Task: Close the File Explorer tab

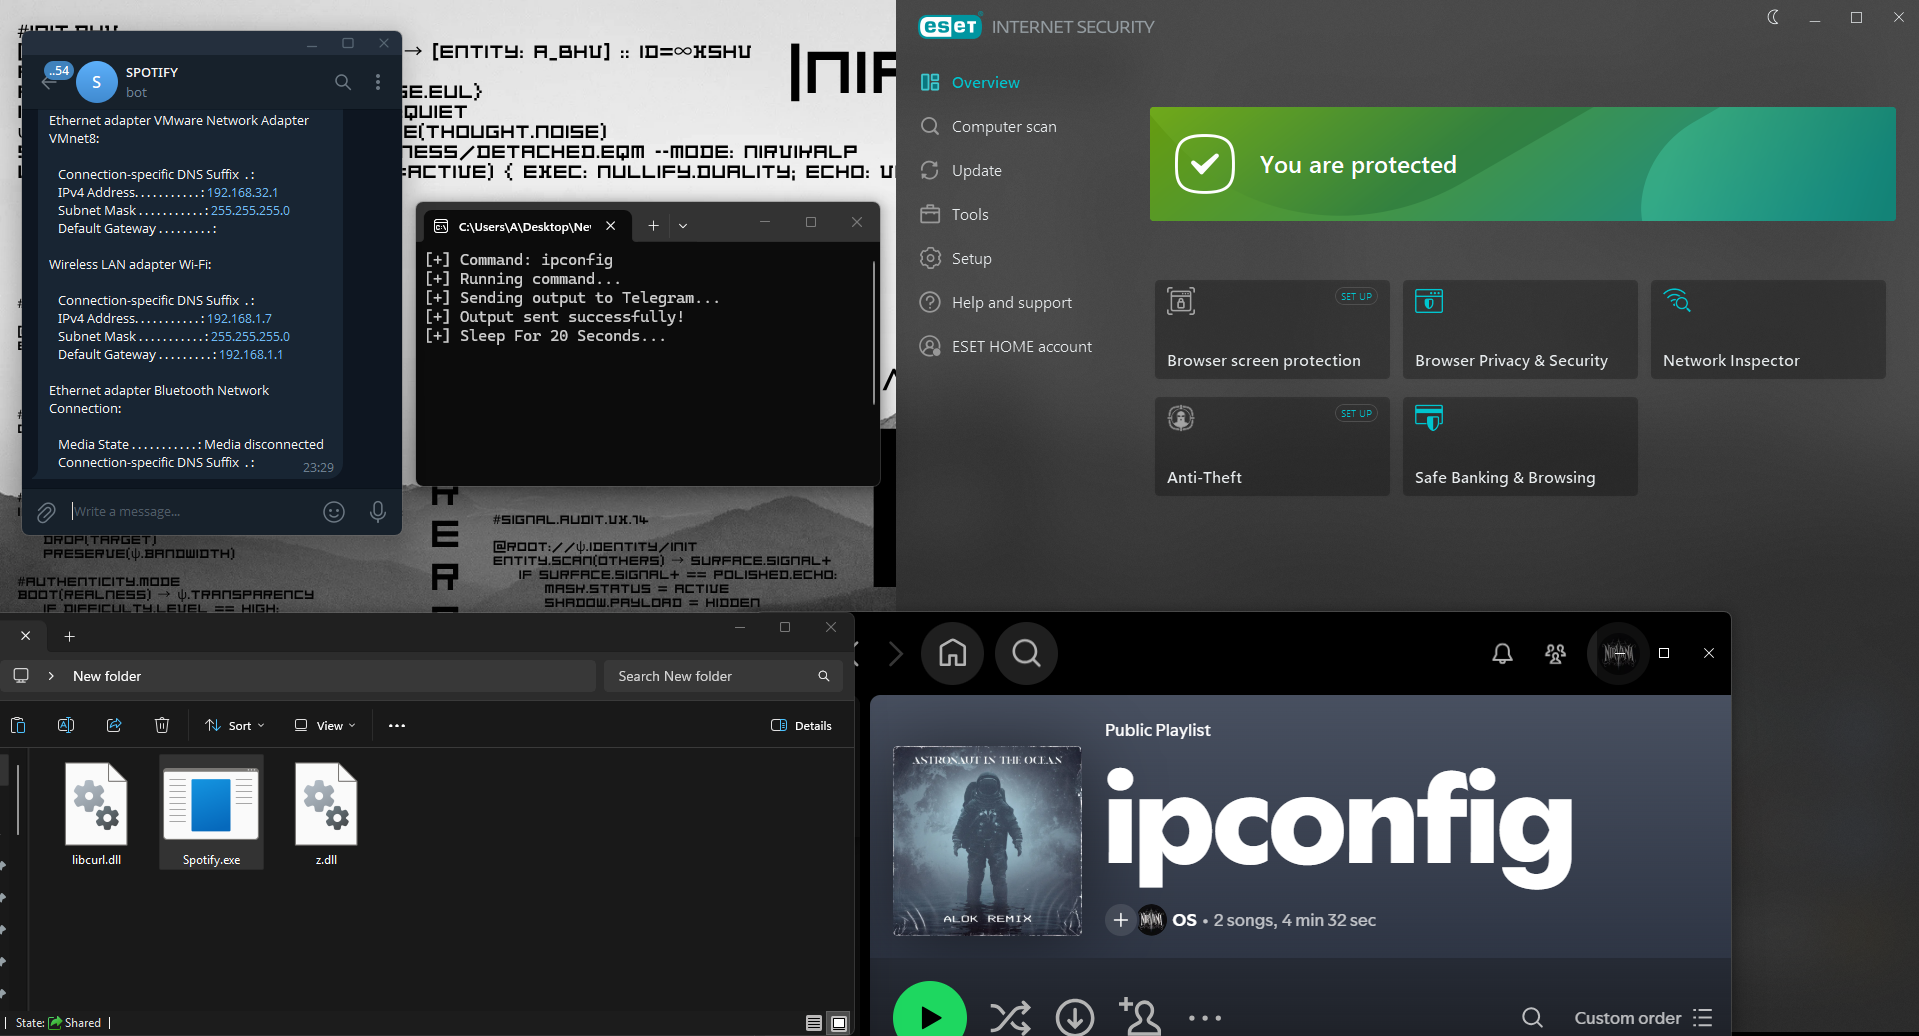Action: click(x=26, y=636)
